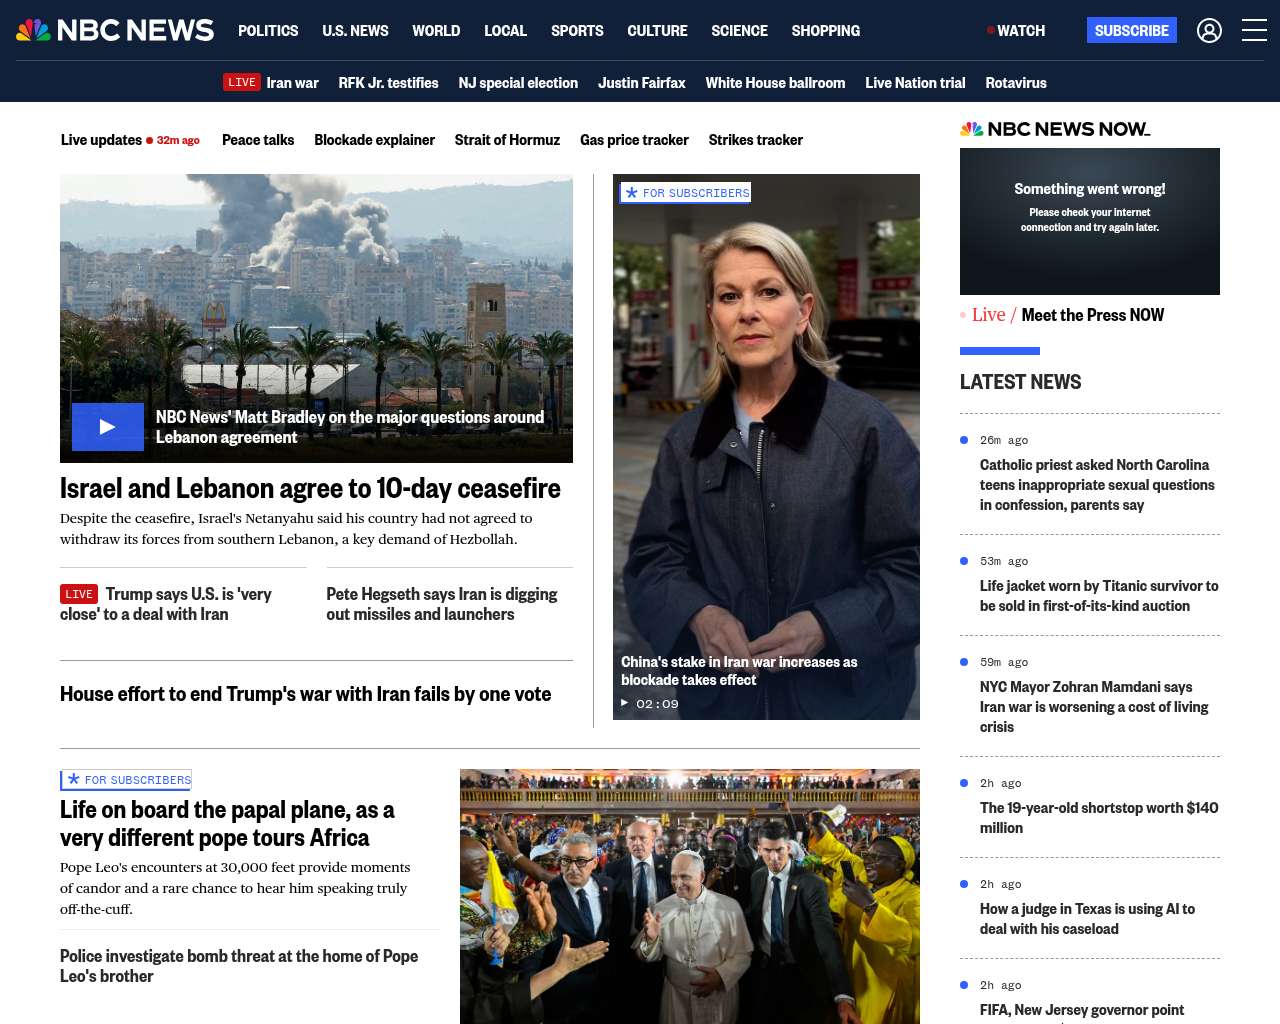Image resolution: width=1280 pixels, height=1024 pixels.
Task: Select the Gas price tracker topic
Action: 634,140
